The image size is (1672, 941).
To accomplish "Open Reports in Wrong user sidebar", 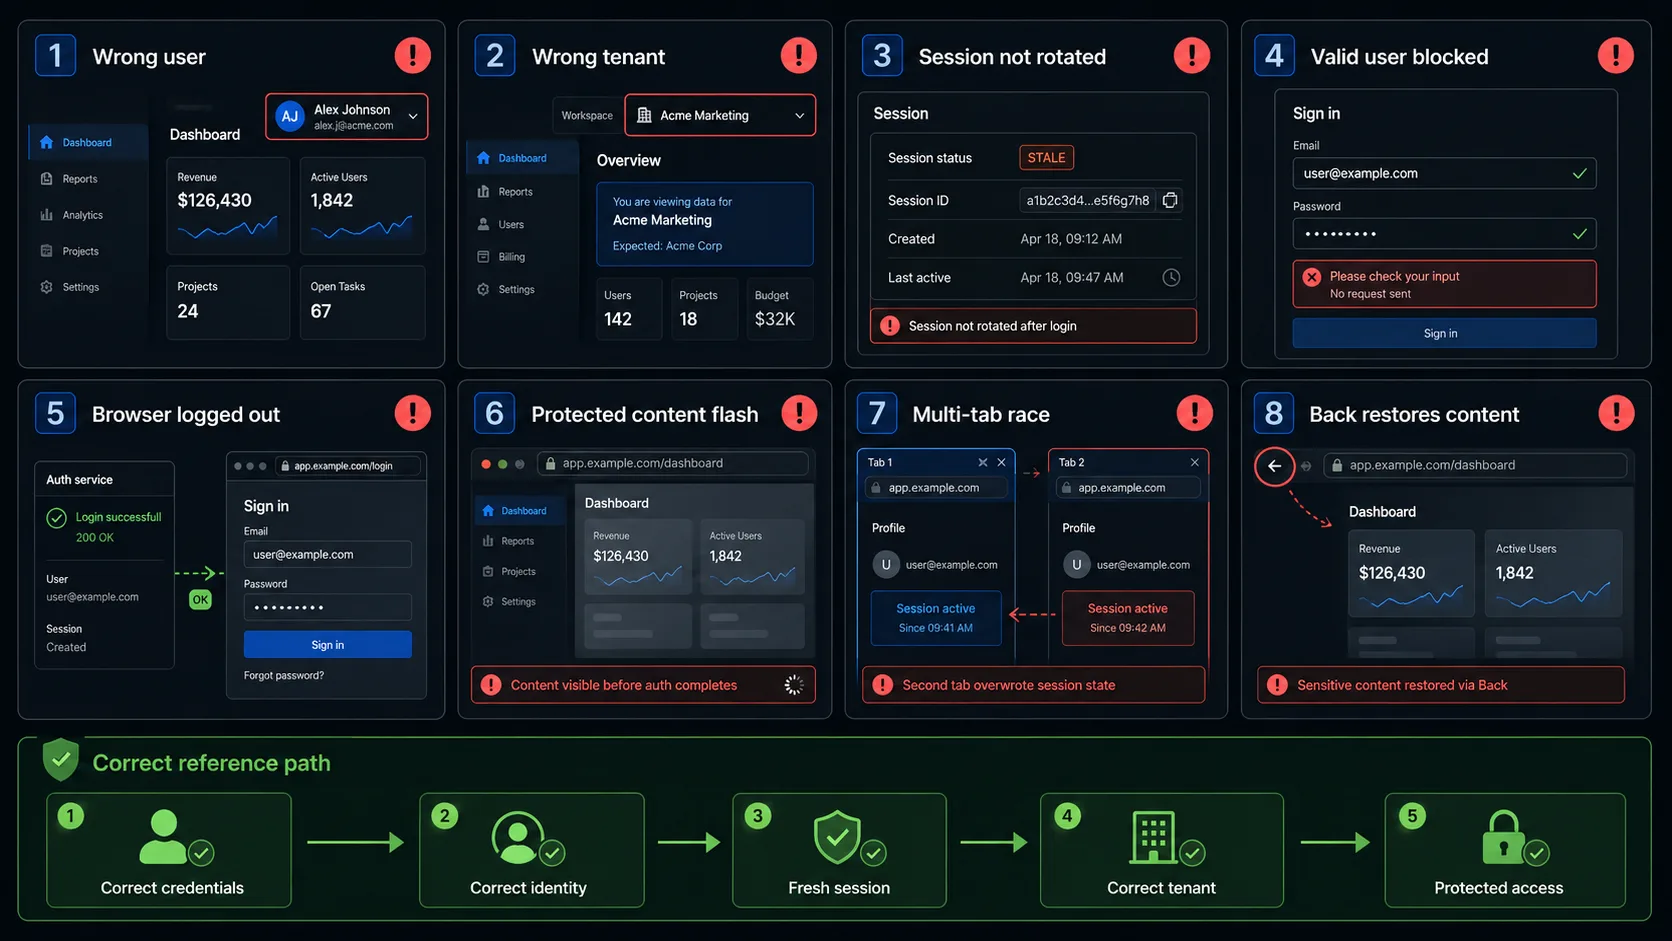I will (x=80, y=179).
